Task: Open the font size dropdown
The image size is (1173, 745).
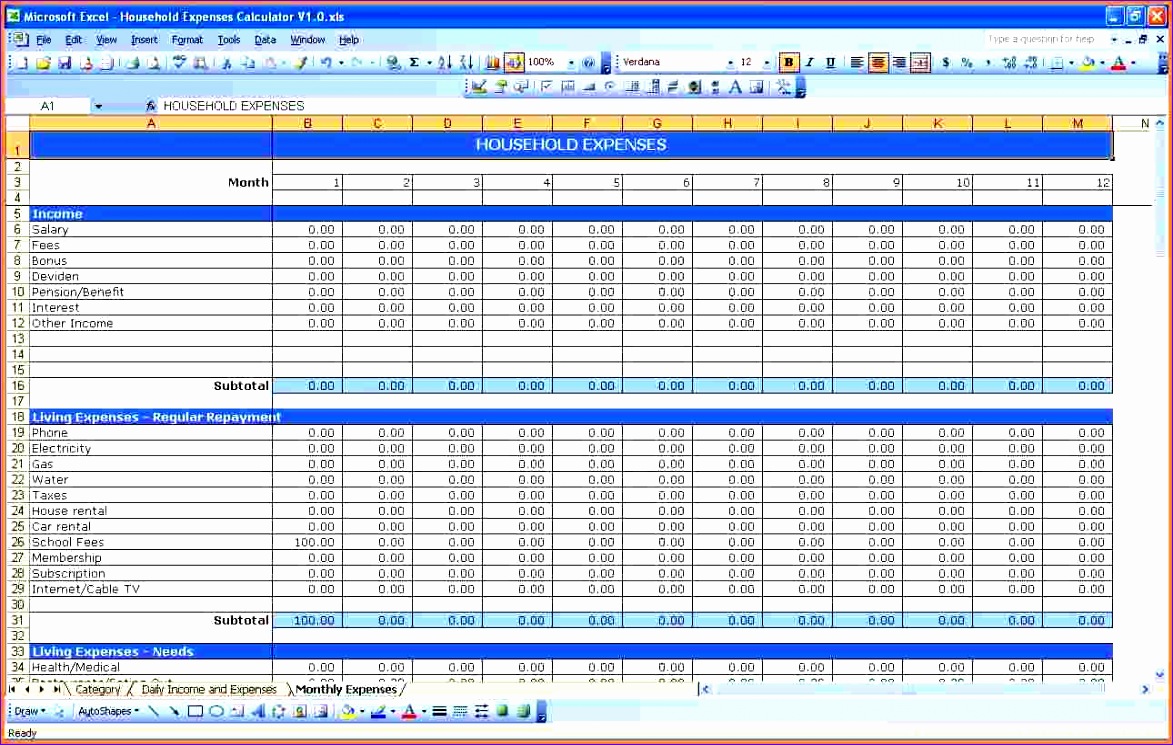Action: 766,62
